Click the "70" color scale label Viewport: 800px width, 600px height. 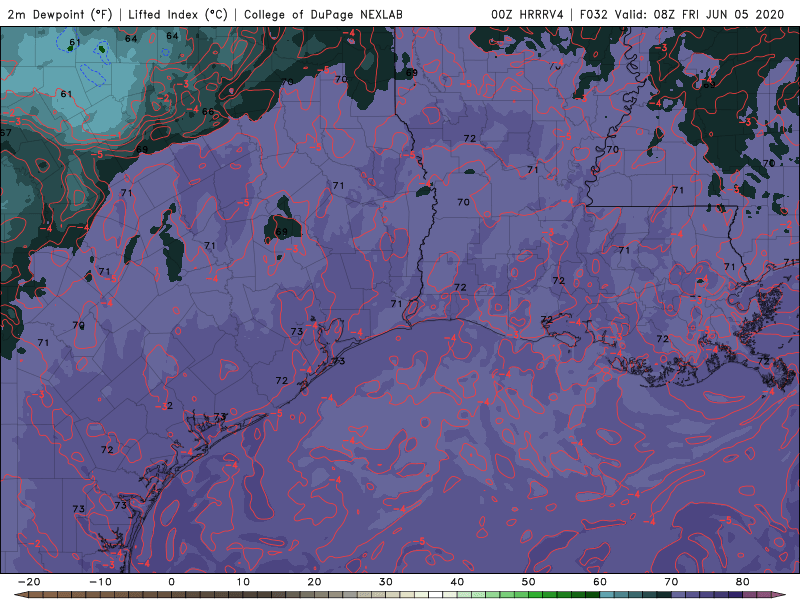tap(671, 582)
